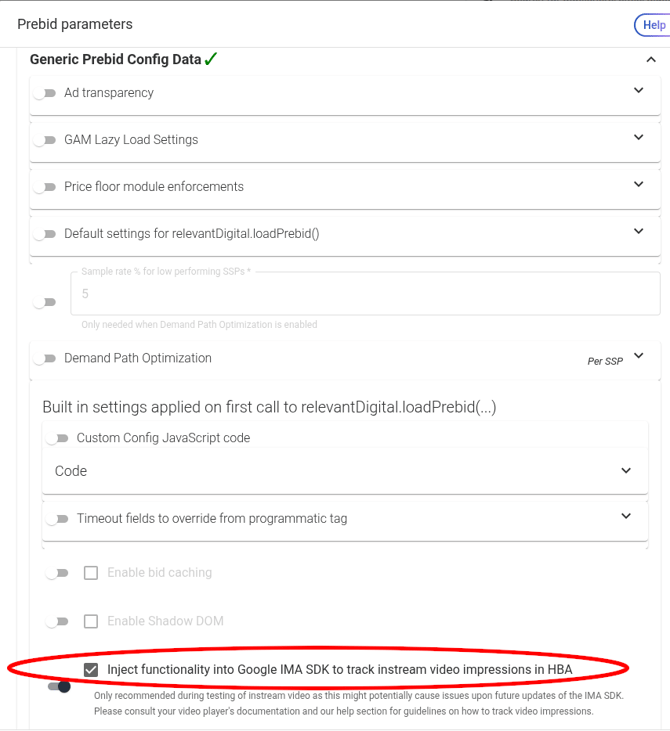The image size is (670, 731).
Task: Toggle the Ad transparency switch
Action: tap(44, 93)
